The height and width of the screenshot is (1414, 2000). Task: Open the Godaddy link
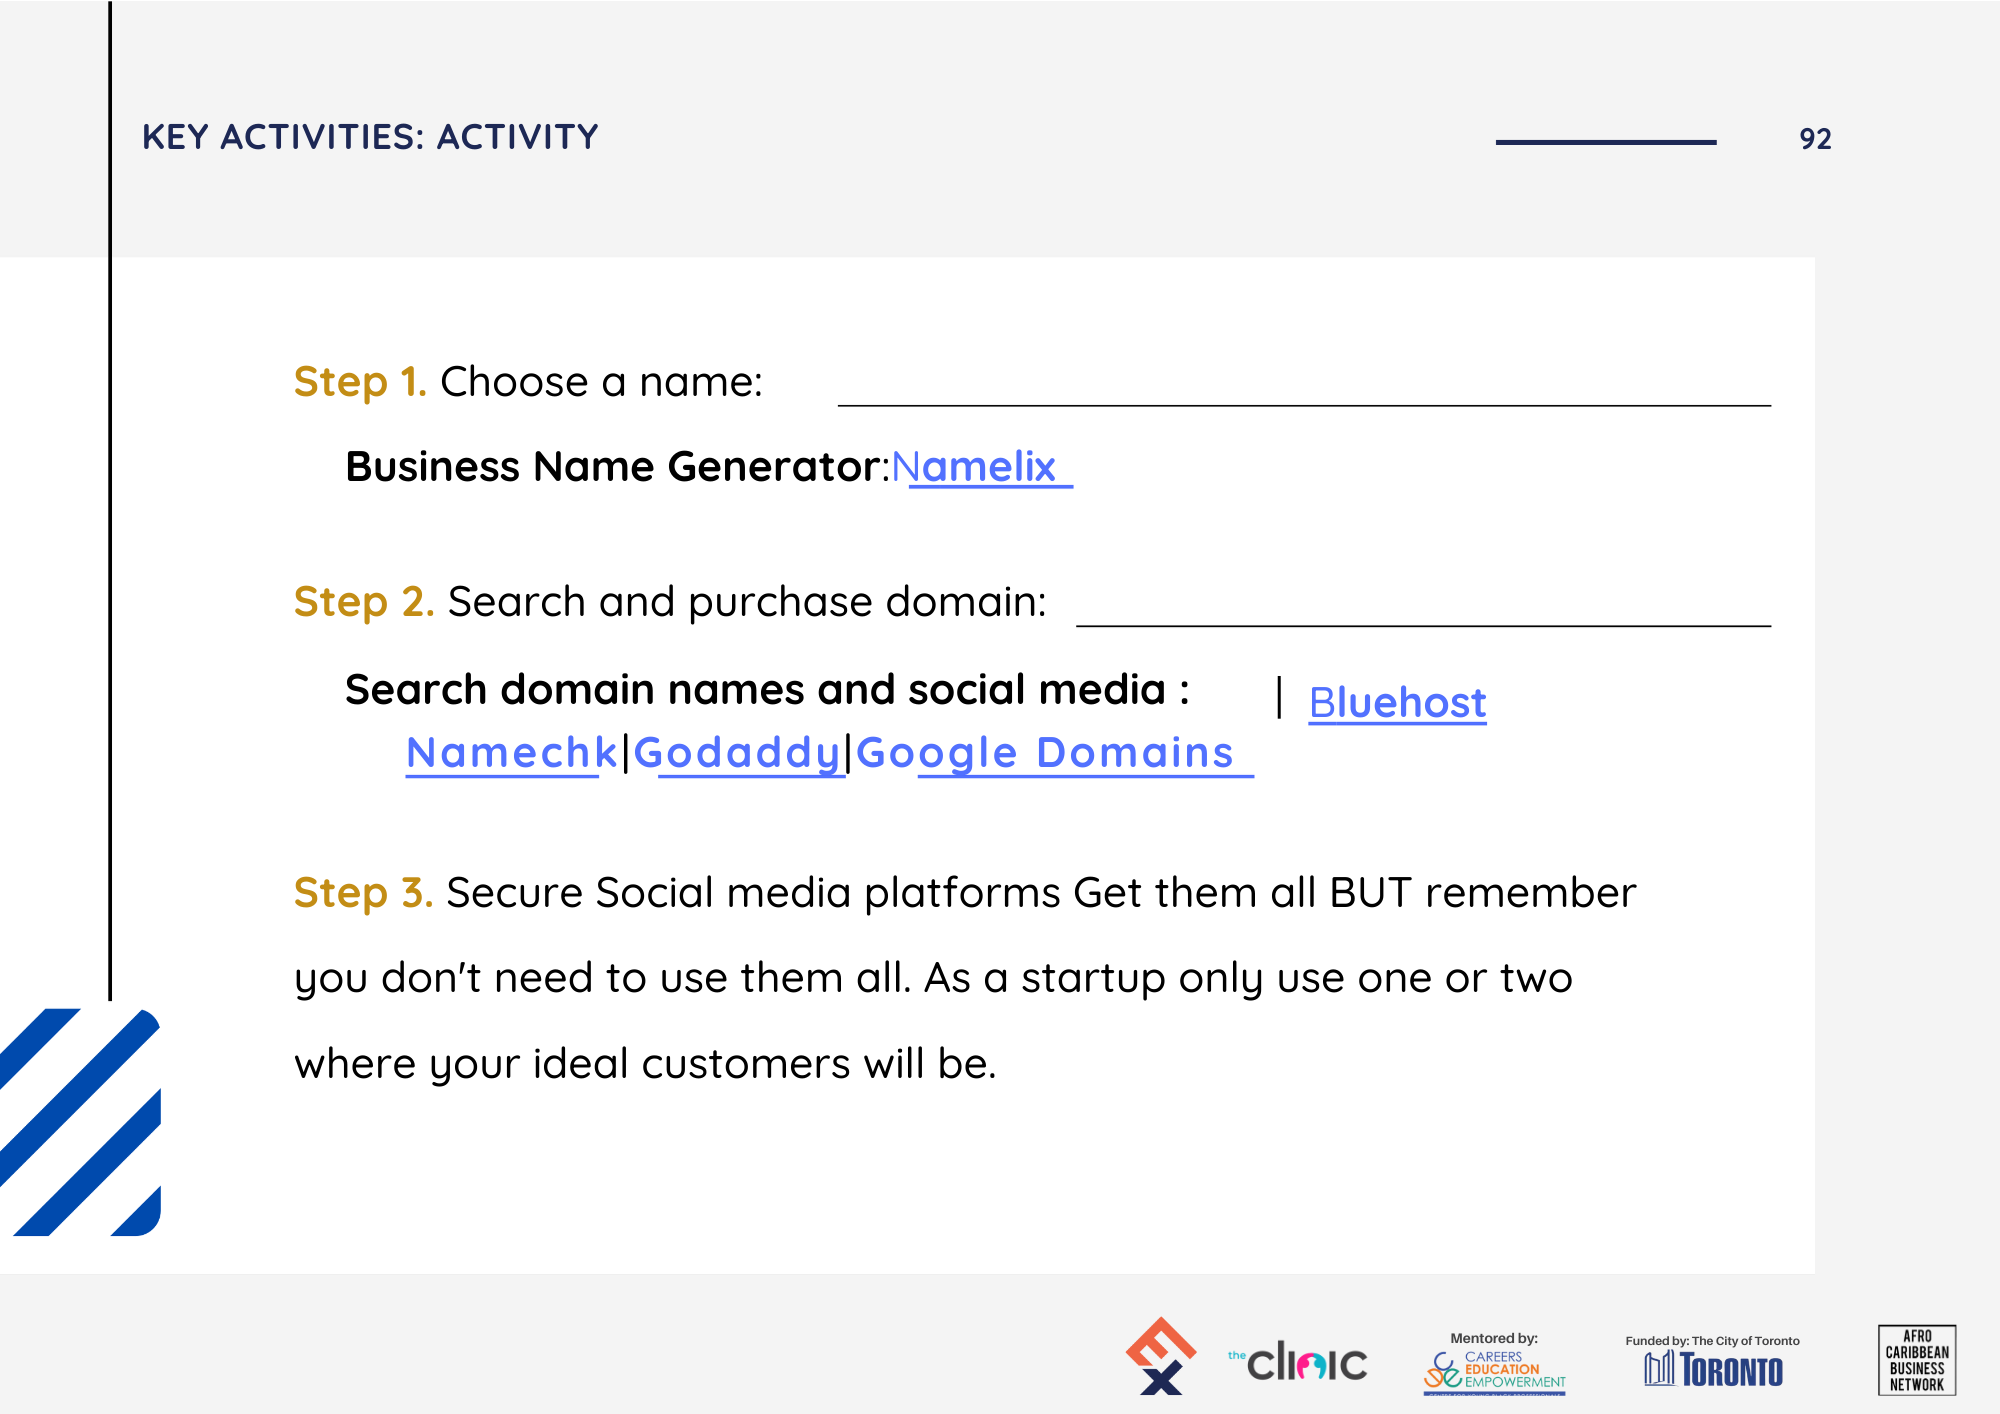click(737, 753)
